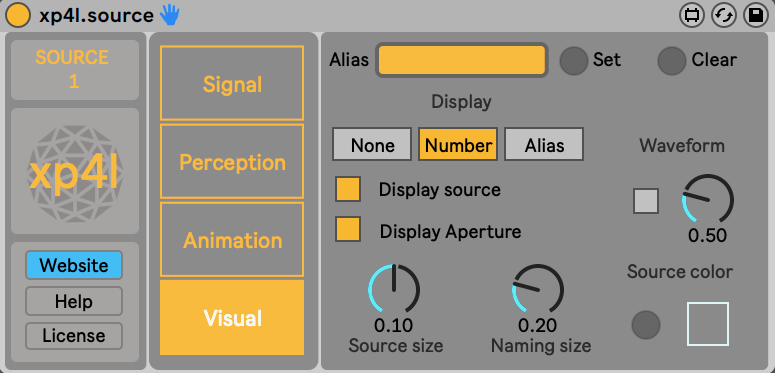Click the round Clear alias button
The image size is (775, 373).
[x=672, y=61]
